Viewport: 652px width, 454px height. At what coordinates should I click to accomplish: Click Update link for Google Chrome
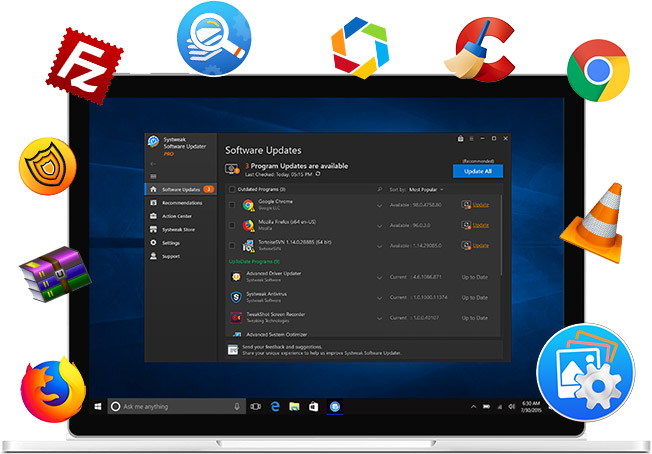[x=481, y=205]
